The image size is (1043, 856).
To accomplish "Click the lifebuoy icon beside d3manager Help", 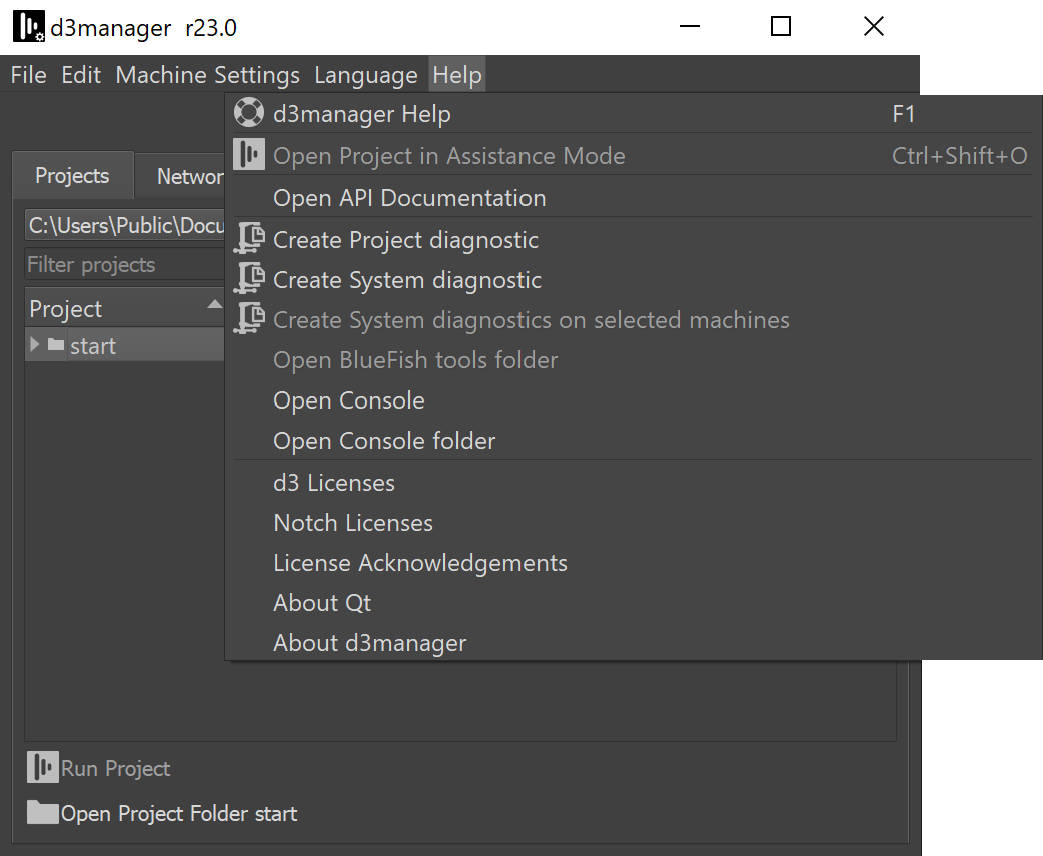I will [249, 114].
